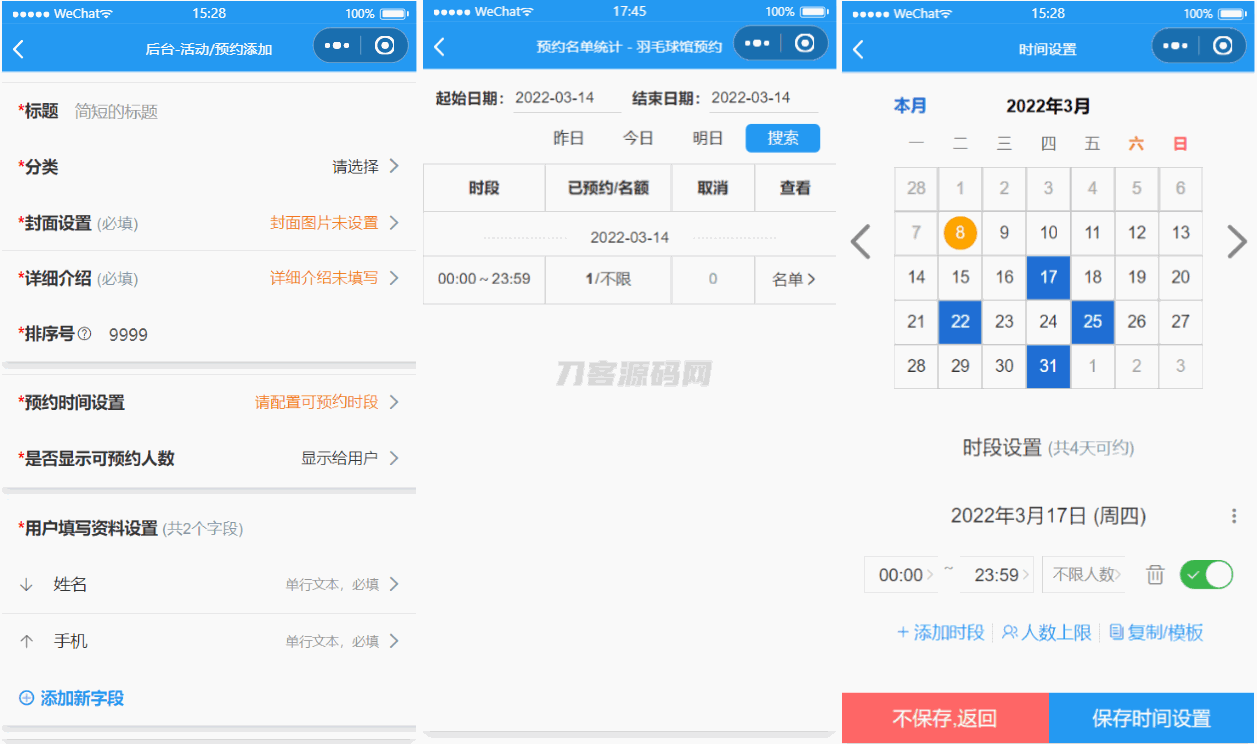Move the 手机 field up with the arrow
1257x744 pixels.
27,641
